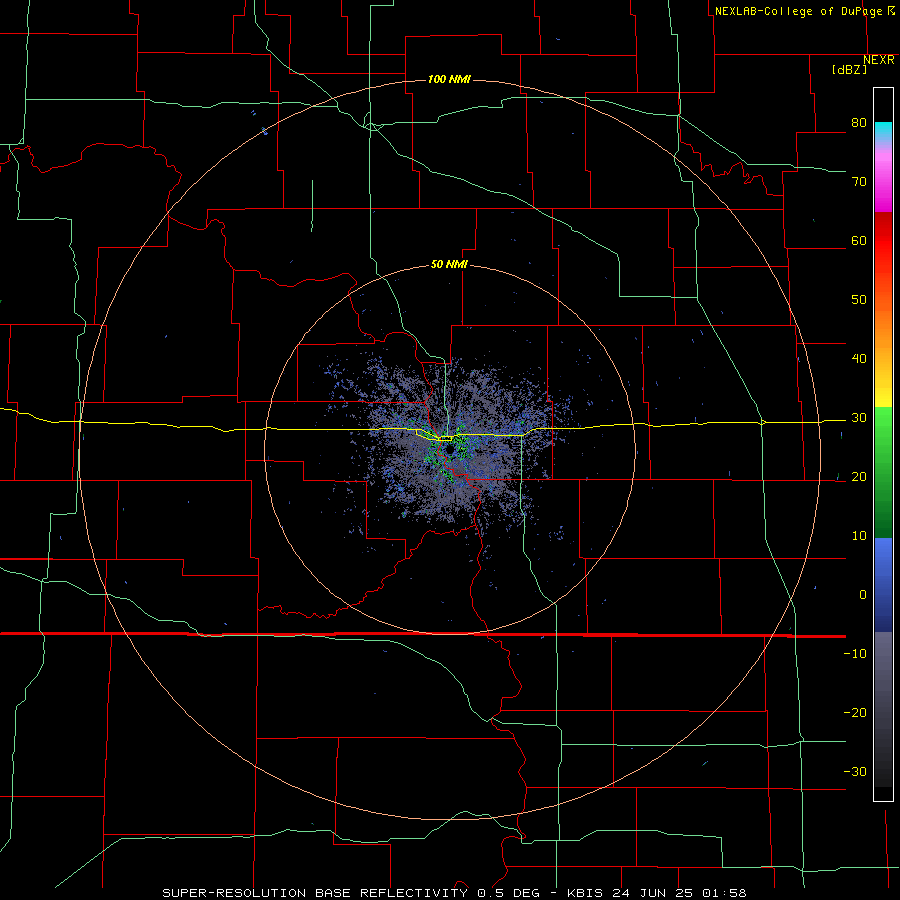Click the 40 dBZ scale value
The height and width of the screenshot is (900, 900).
coord(859,359)
